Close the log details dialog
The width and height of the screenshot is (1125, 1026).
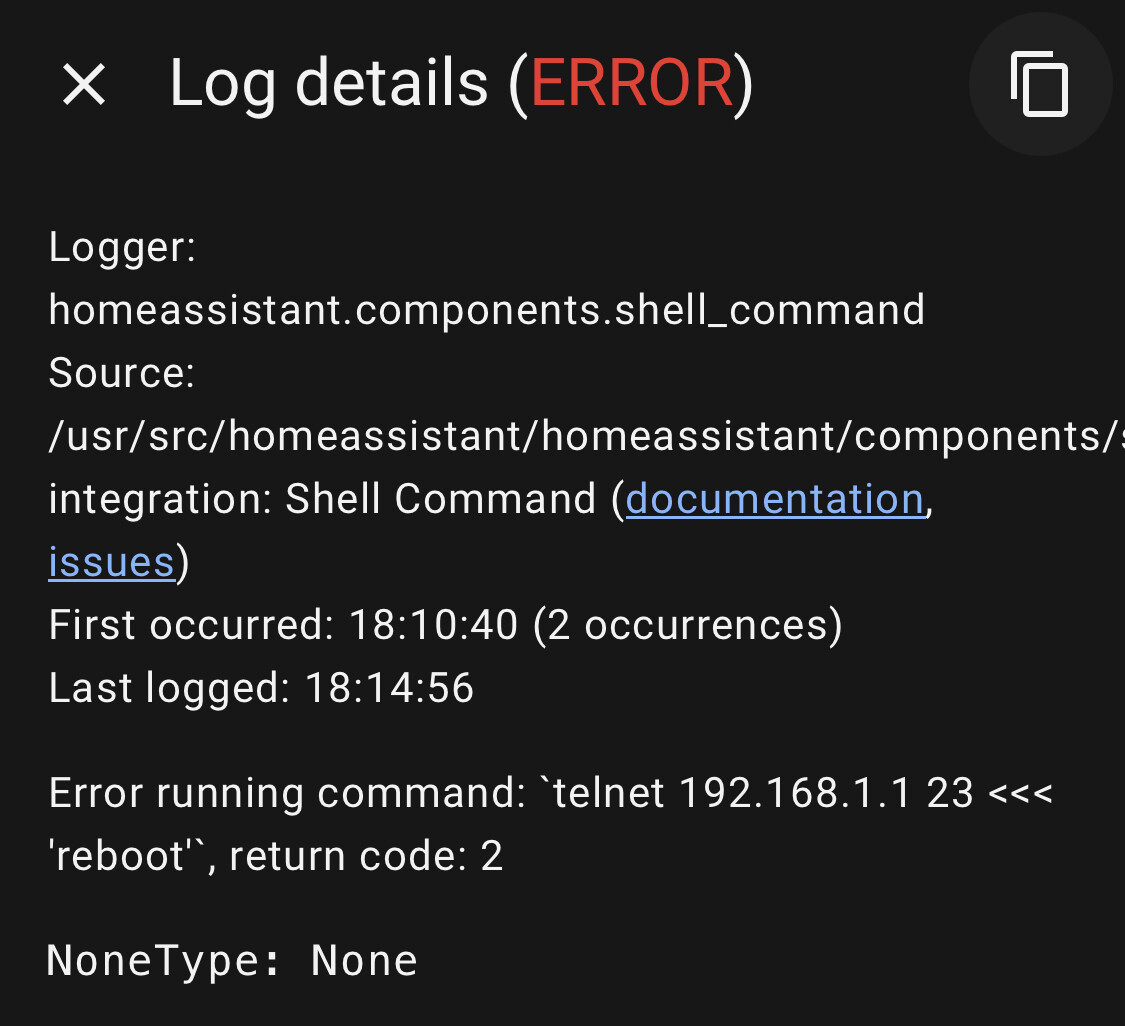[x=84, y=84]
